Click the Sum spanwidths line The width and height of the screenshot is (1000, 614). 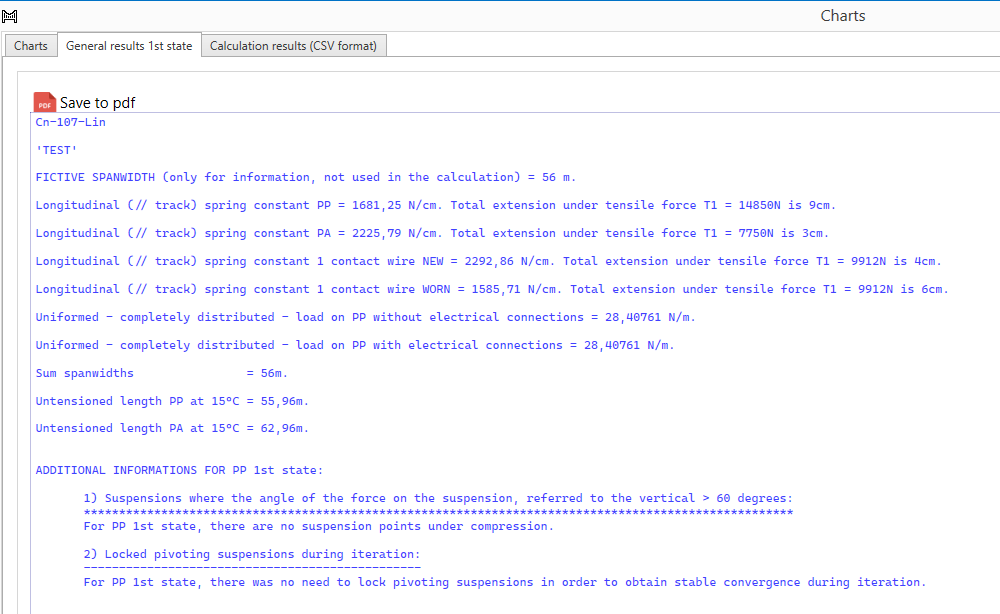pos(161,373)
